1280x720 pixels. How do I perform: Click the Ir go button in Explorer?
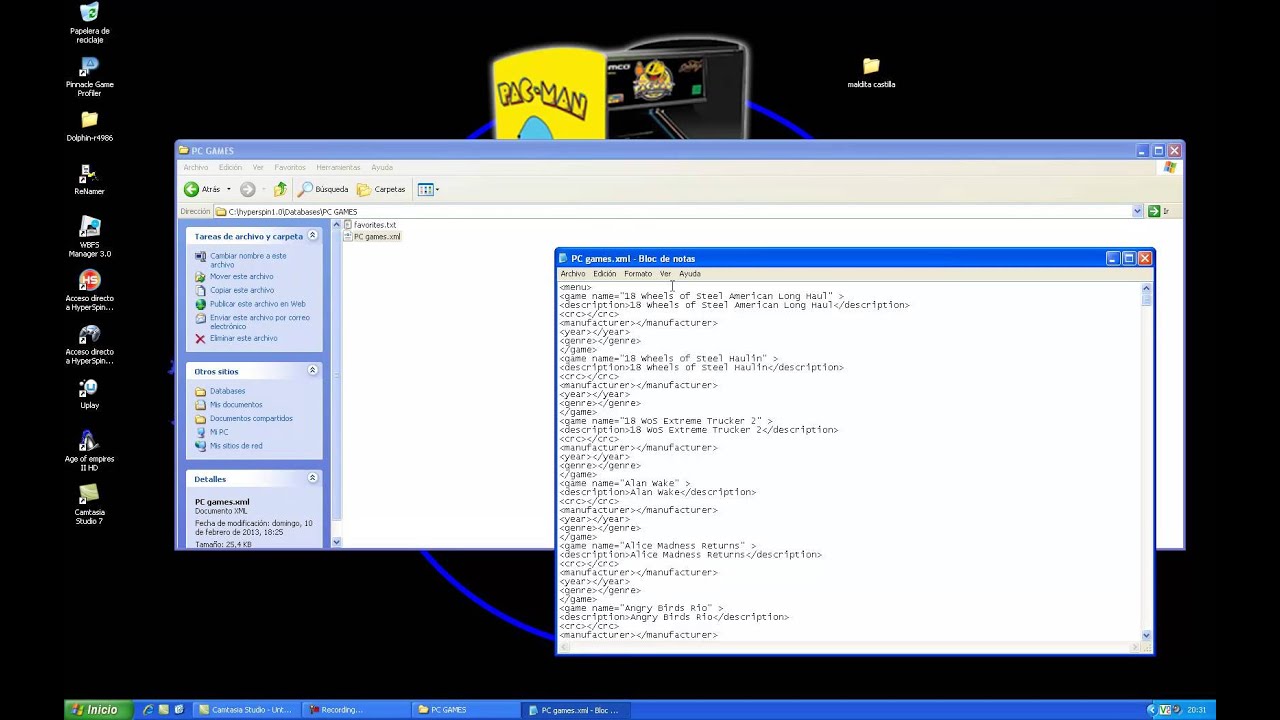click(1158, 211)
